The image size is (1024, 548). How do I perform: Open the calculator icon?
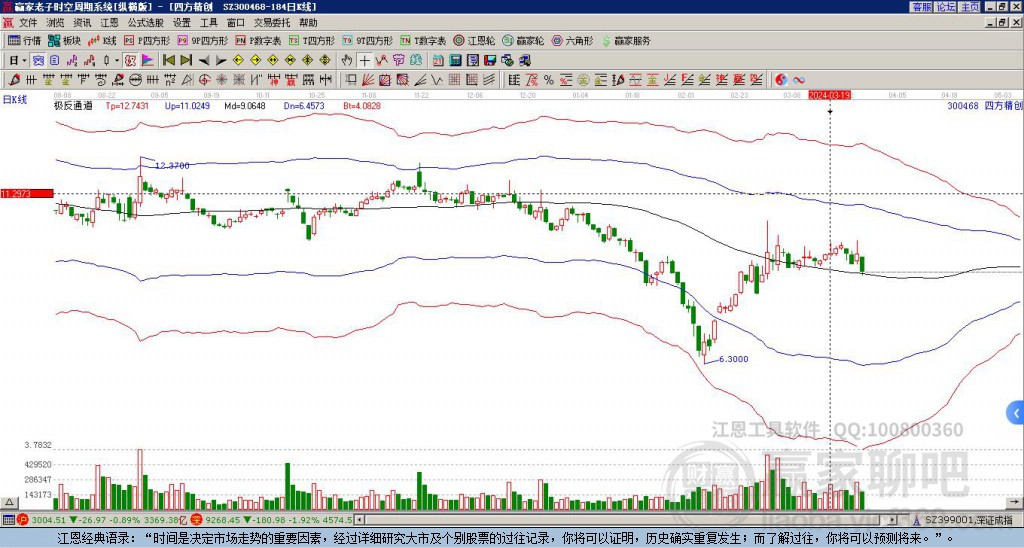click(x=456, y=61)
